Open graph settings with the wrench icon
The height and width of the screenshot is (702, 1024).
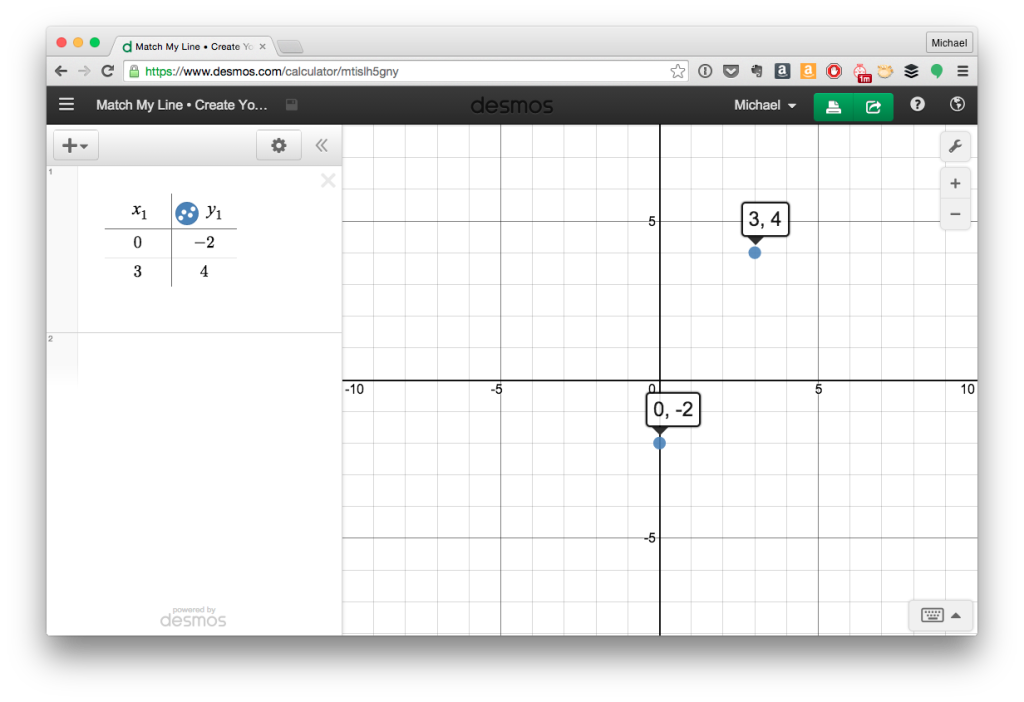955,146
